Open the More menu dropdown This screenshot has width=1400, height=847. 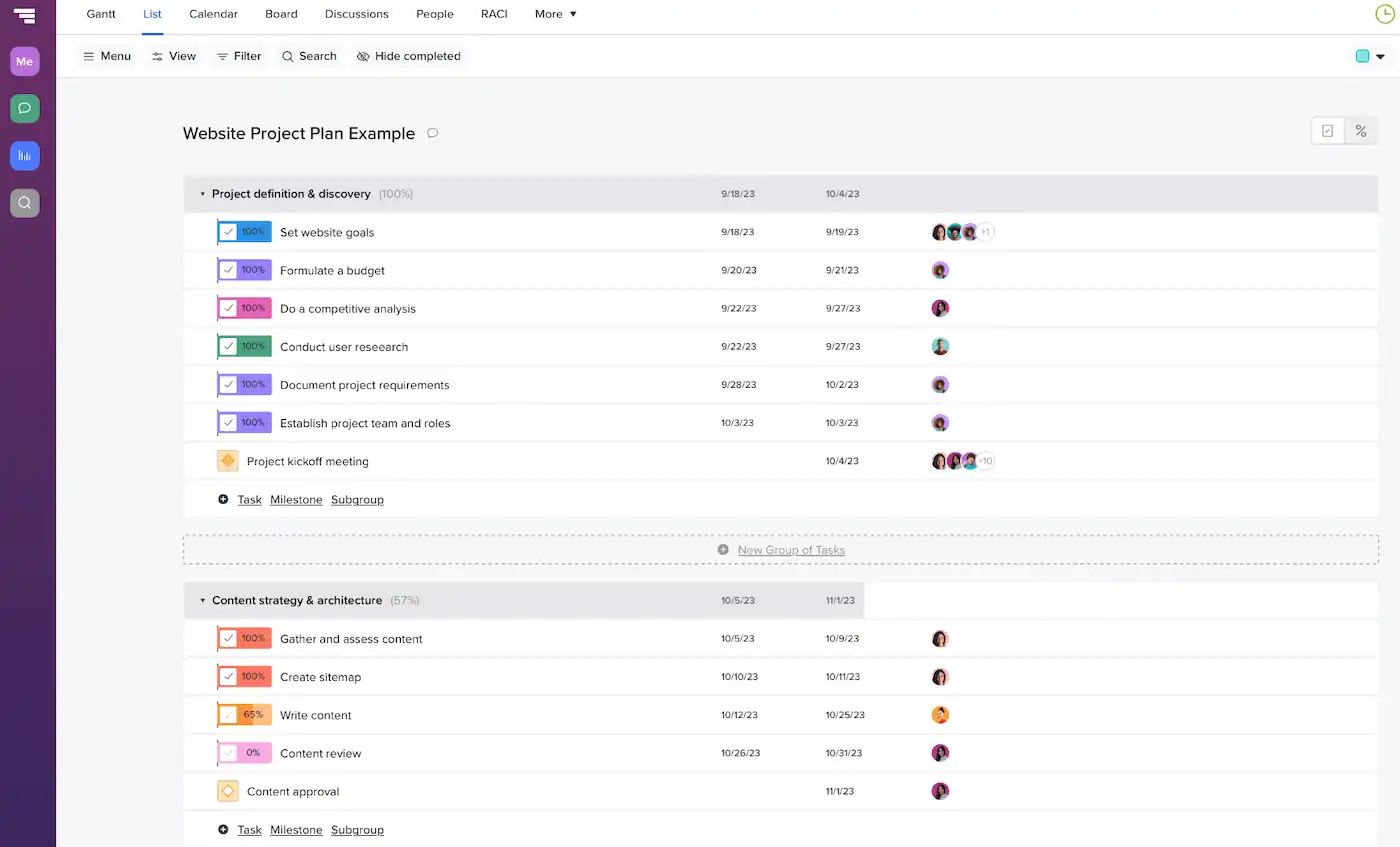(x=555, y=14)
